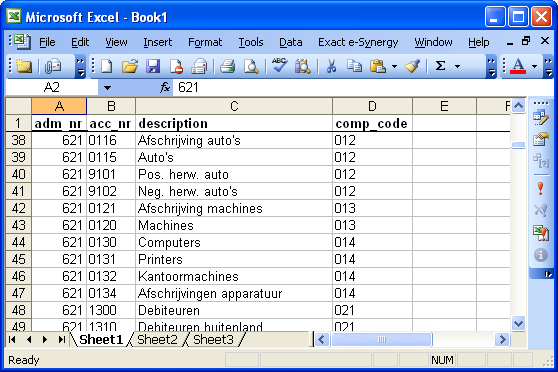Open the Exact e-Synergy menu
This screenshot has height=372, width=558.
(x=358, y=42)
